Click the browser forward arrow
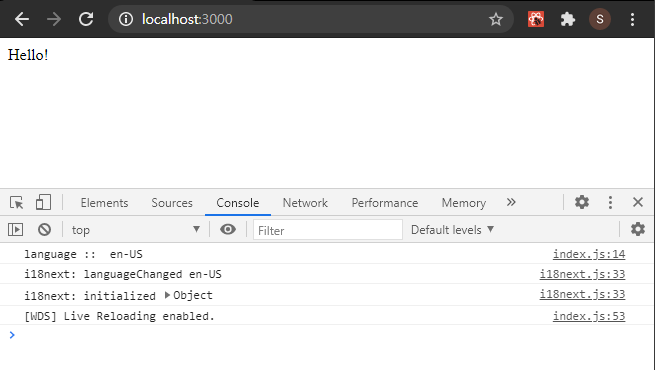655x370 pixels. (x=54, y=19)
